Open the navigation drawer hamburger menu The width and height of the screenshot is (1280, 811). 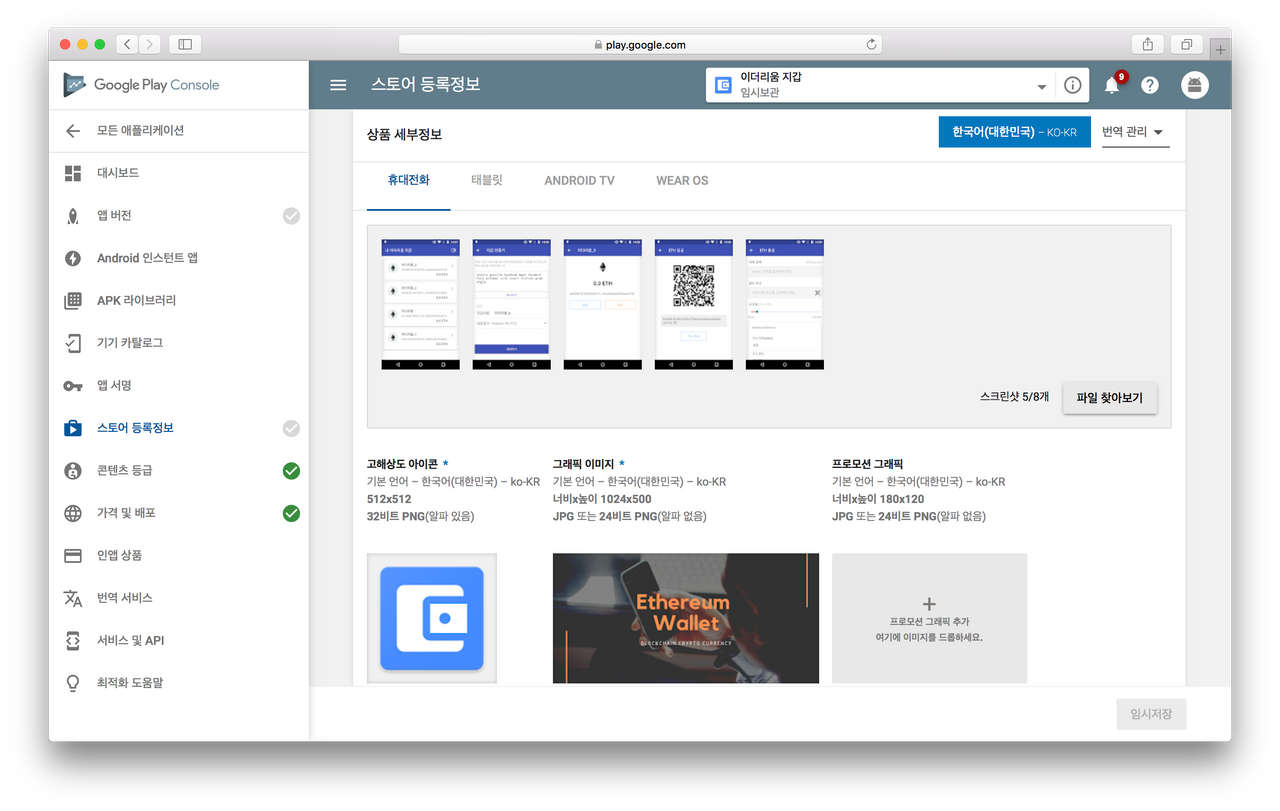click(338, 84)
